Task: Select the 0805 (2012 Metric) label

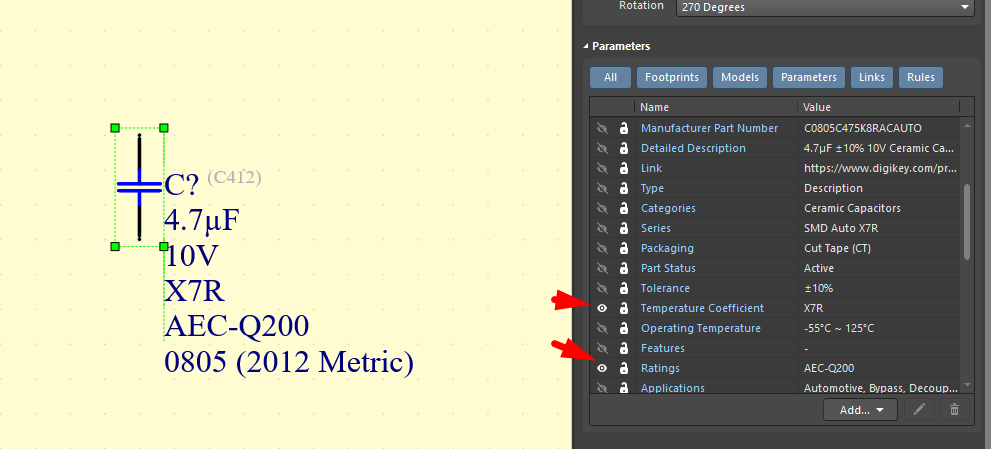Action: point(289,362)
